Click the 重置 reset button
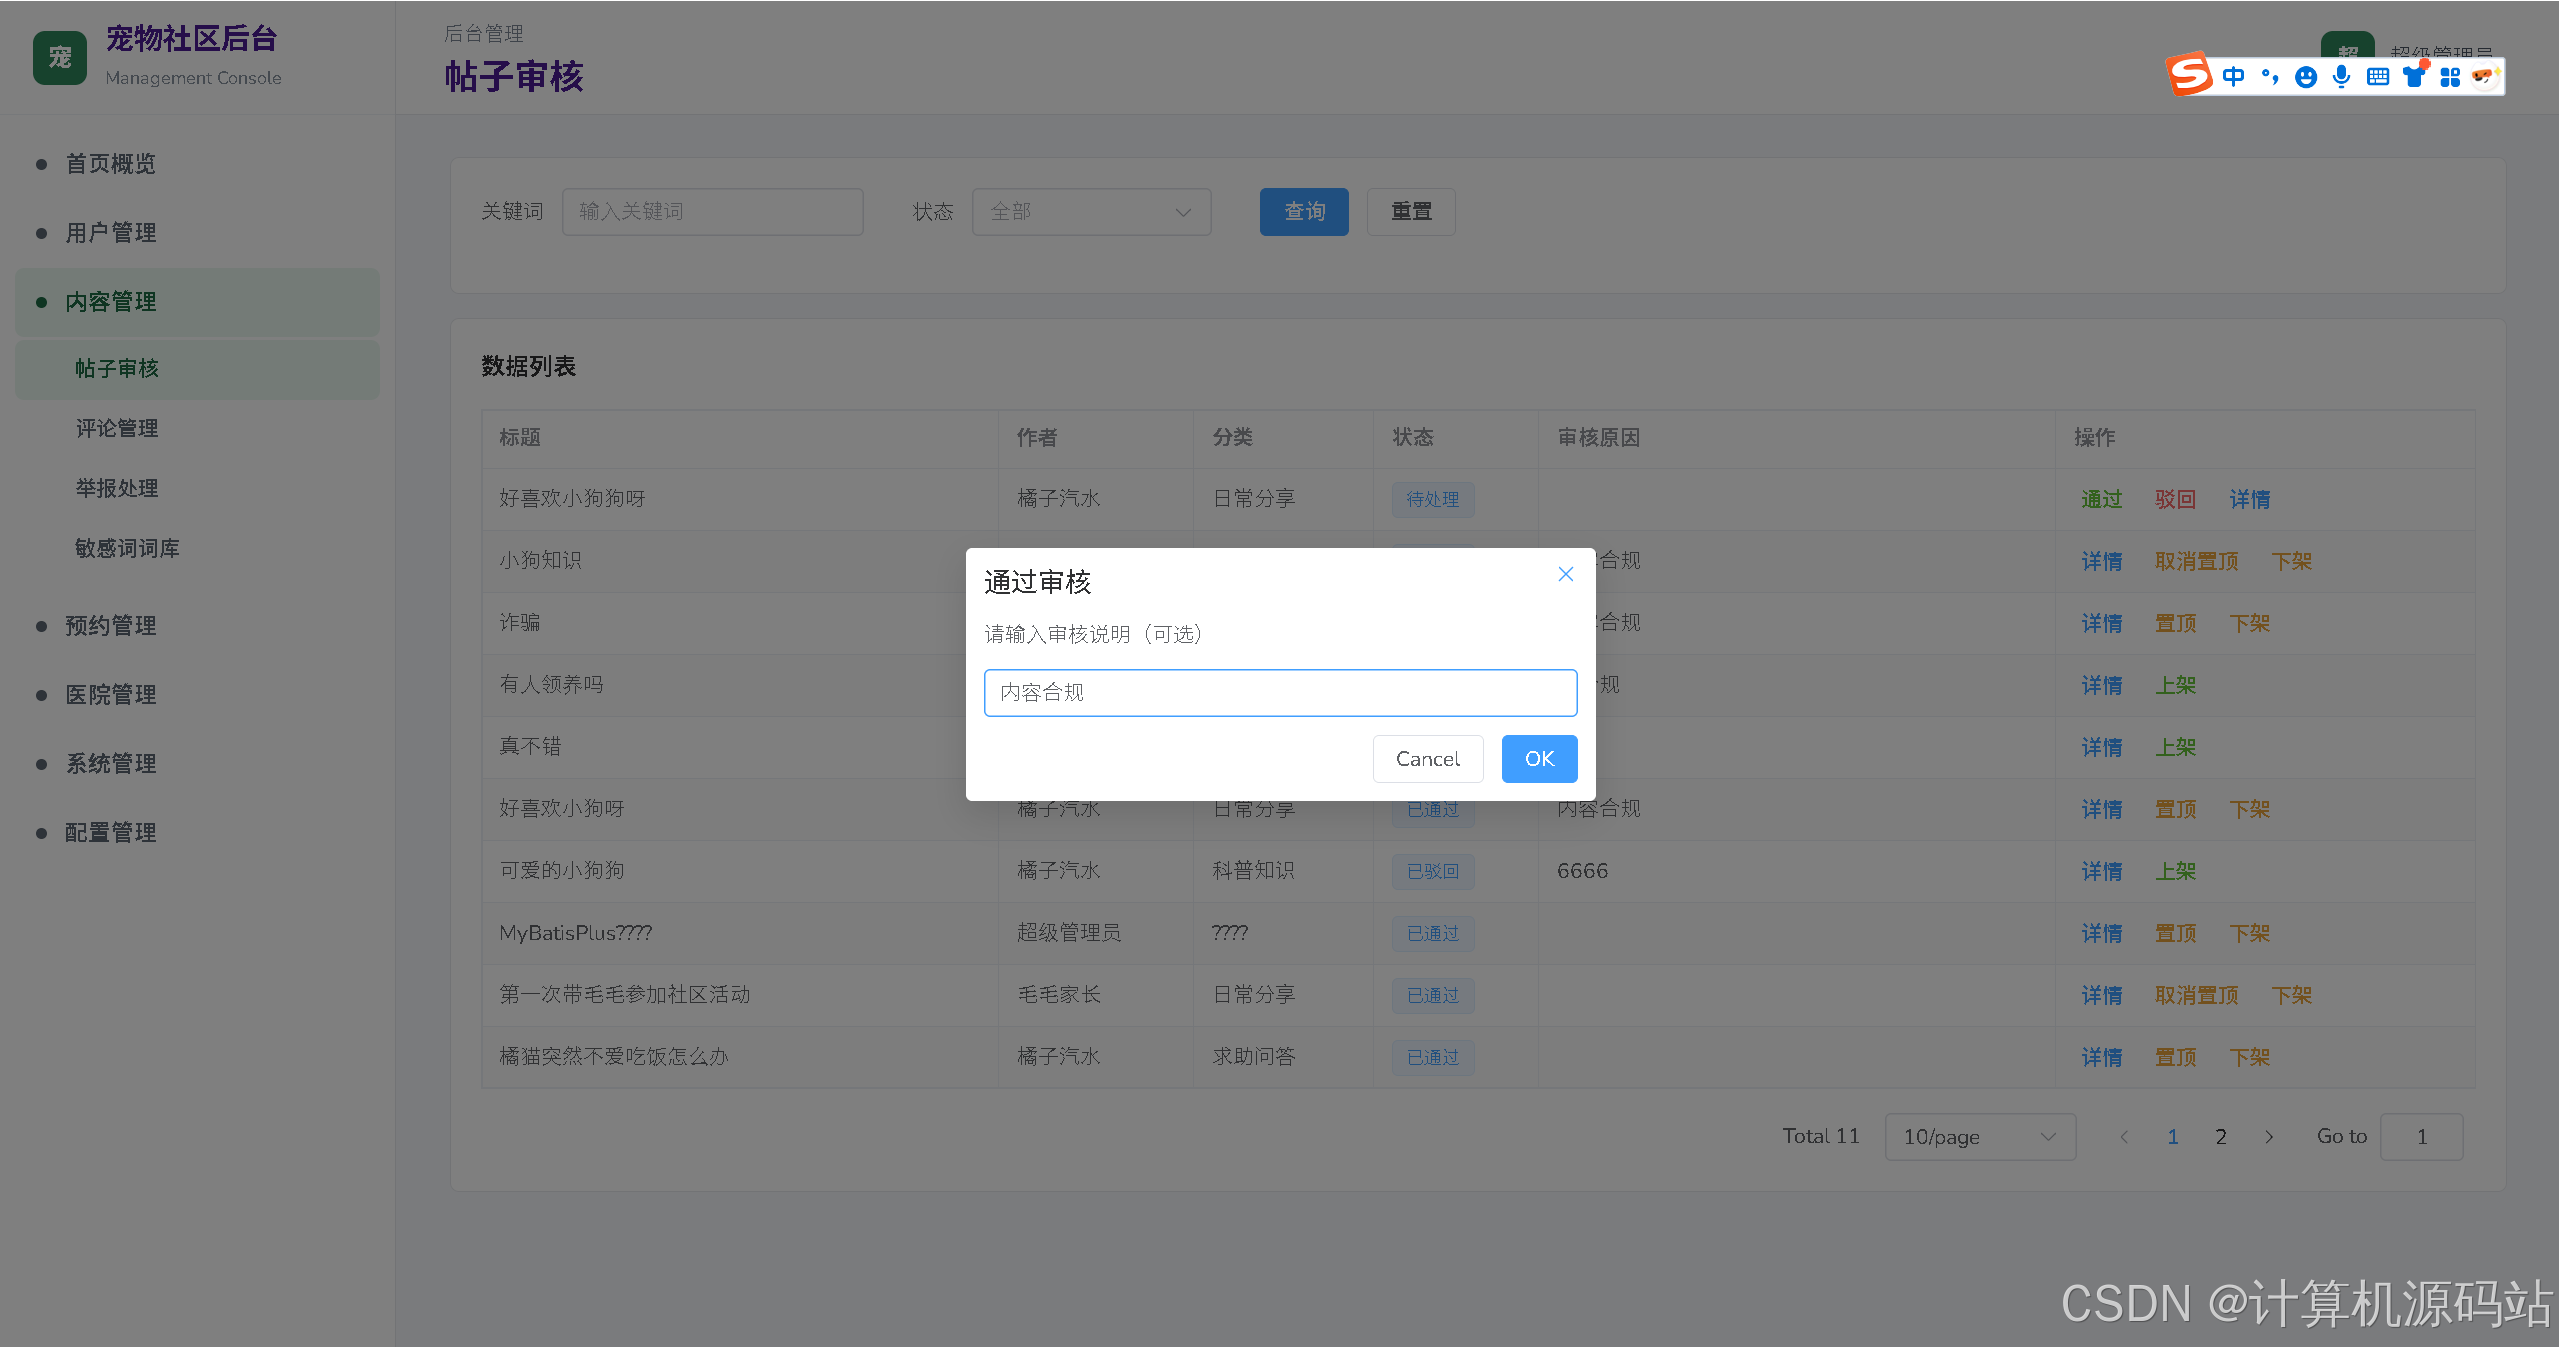Screen dimensions: 2559x1347 point(1411,212)
